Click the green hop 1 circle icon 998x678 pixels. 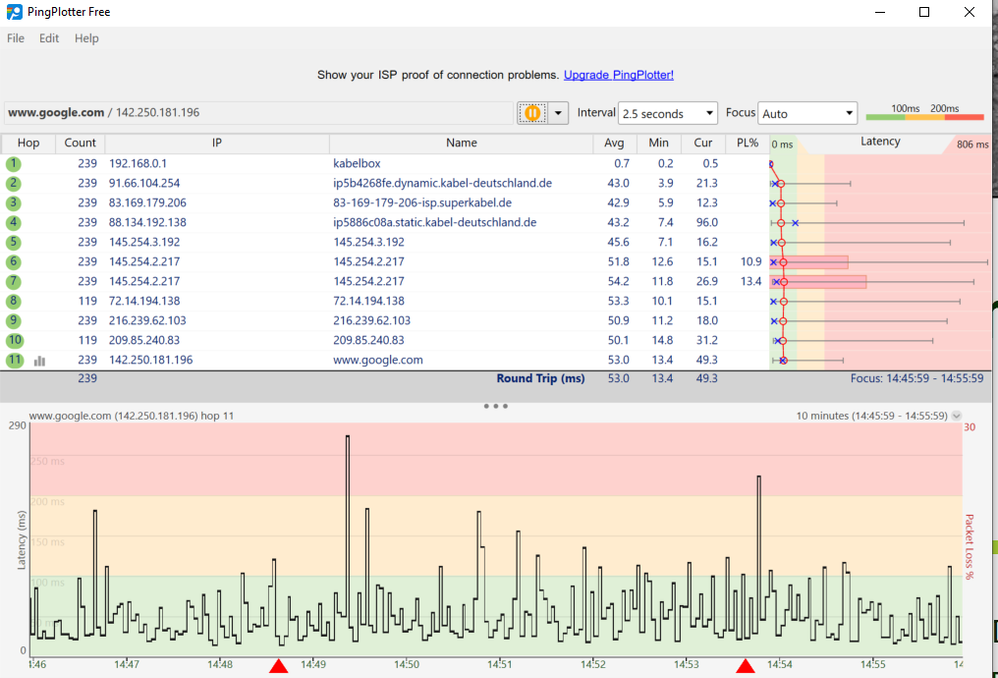click(13, 164)
